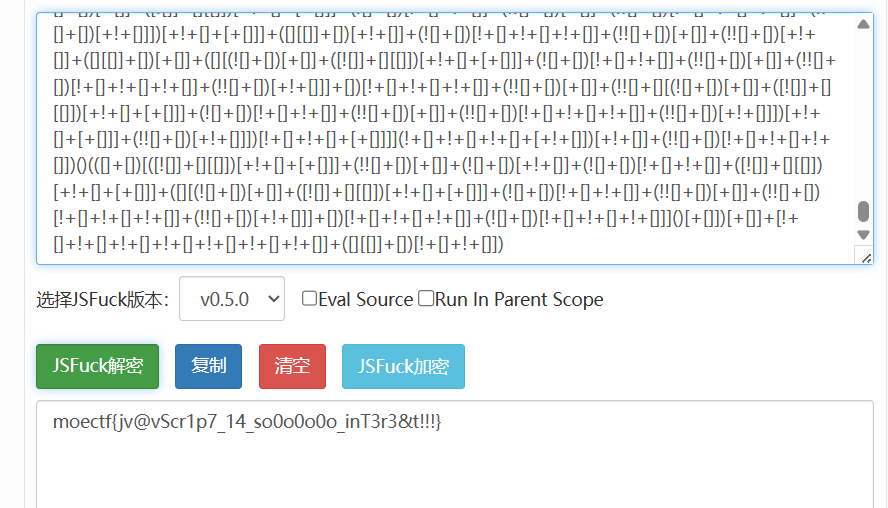Click the red 清空 clear button
Viewport: 888px width, 508px height.
click(x=292, y=366)
